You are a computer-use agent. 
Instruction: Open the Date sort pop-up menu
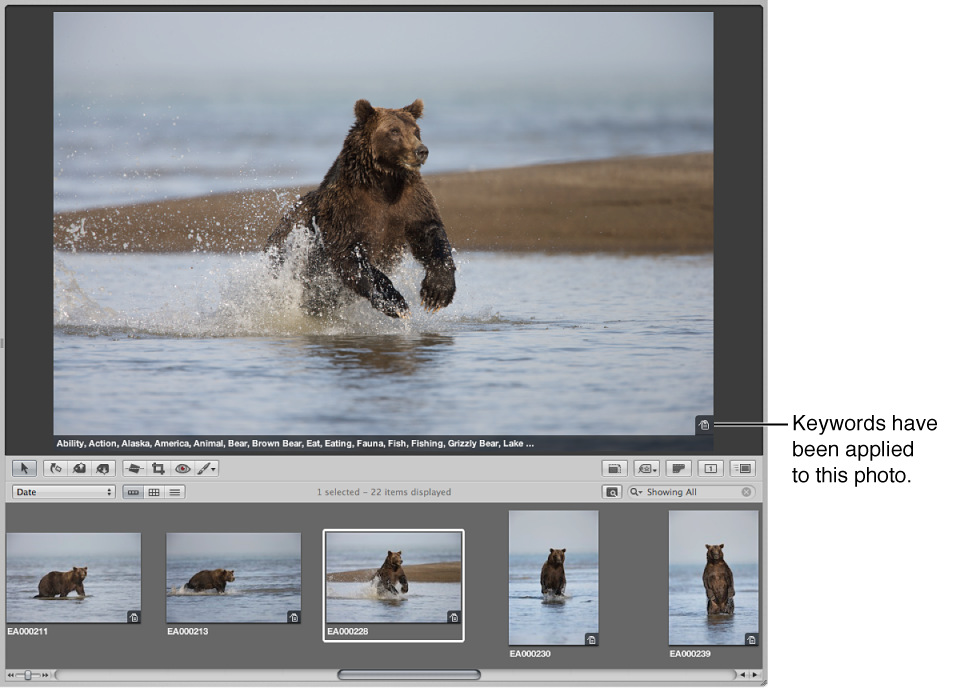64,492
